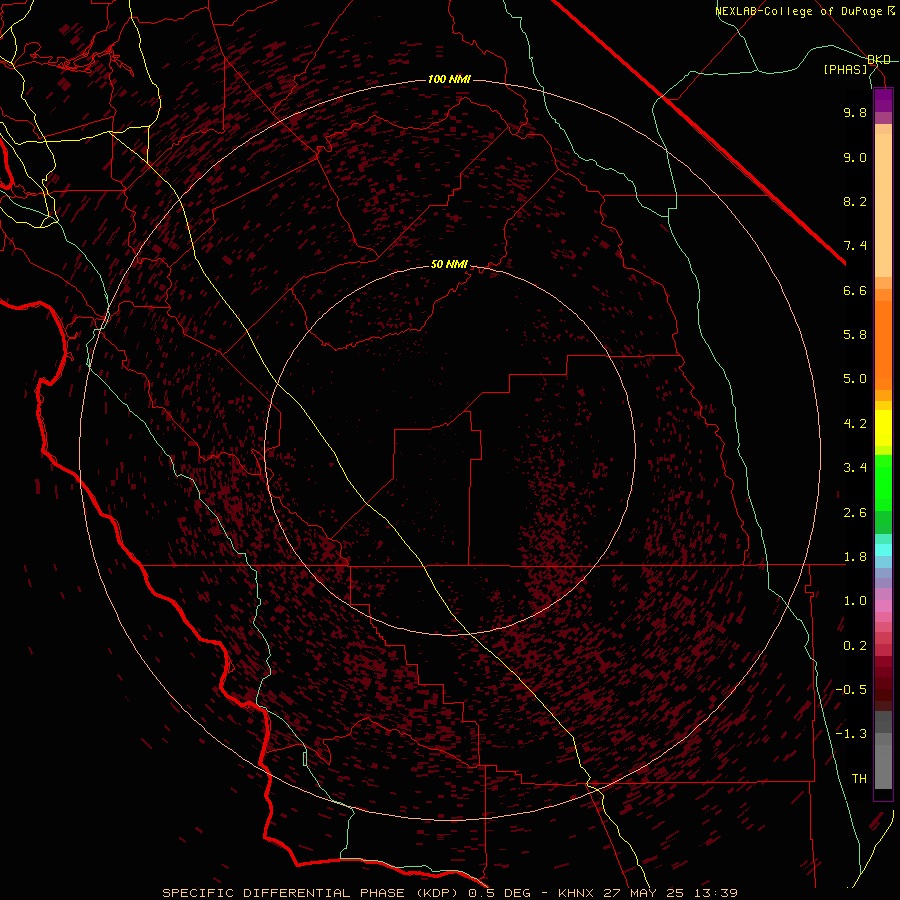Click the 9.0 legend value
Viewport: 900px width, 900px height.
(855, 158)
